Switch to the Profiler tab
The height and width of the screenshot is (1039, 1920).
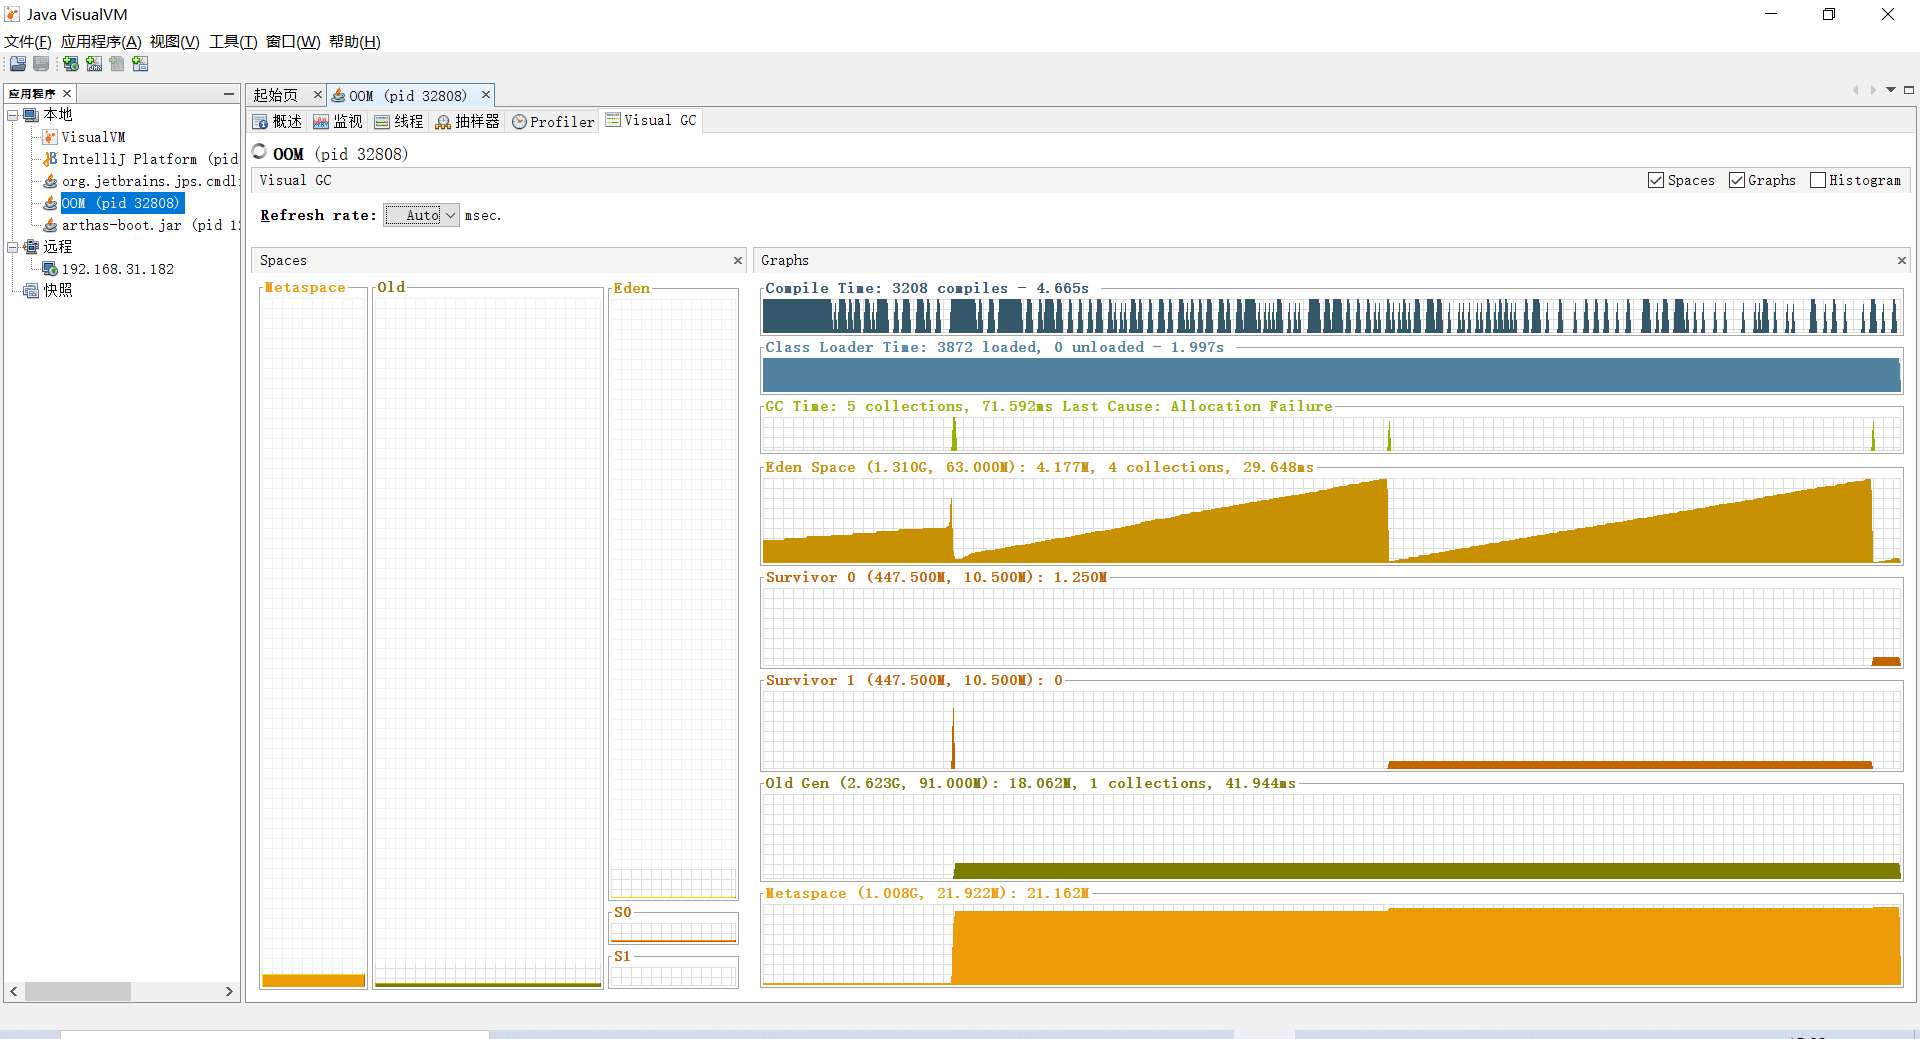coord(553,121)
